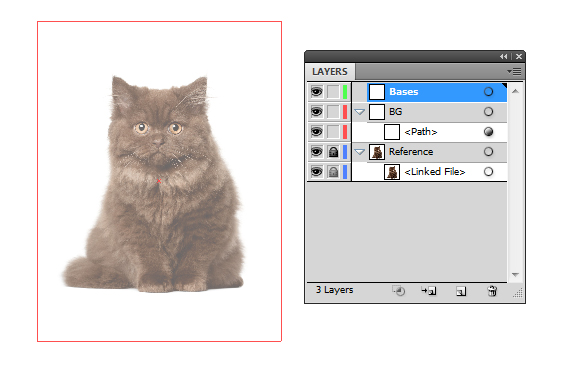Click the <Path> target circle
The image size is (564, 366).
coord(488,132)
